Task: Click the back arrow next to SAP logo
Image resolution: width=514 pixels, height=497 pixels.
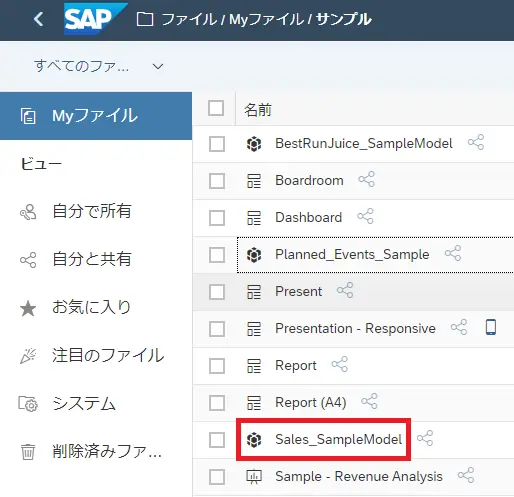Action: click(39, 19)
